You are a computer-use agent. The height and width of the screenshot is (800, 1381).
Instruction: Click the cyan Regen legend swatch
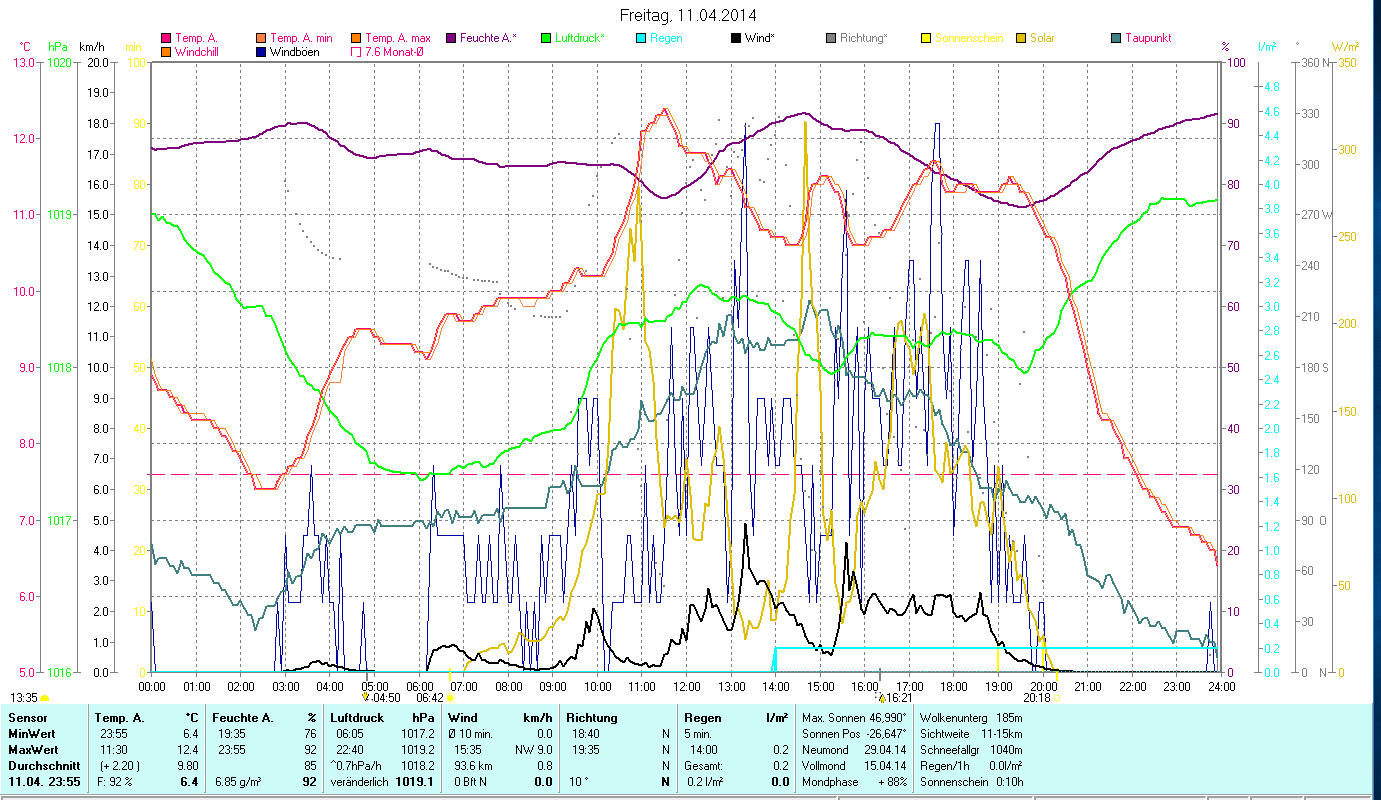pyautogui.click(x=640, y=38)
